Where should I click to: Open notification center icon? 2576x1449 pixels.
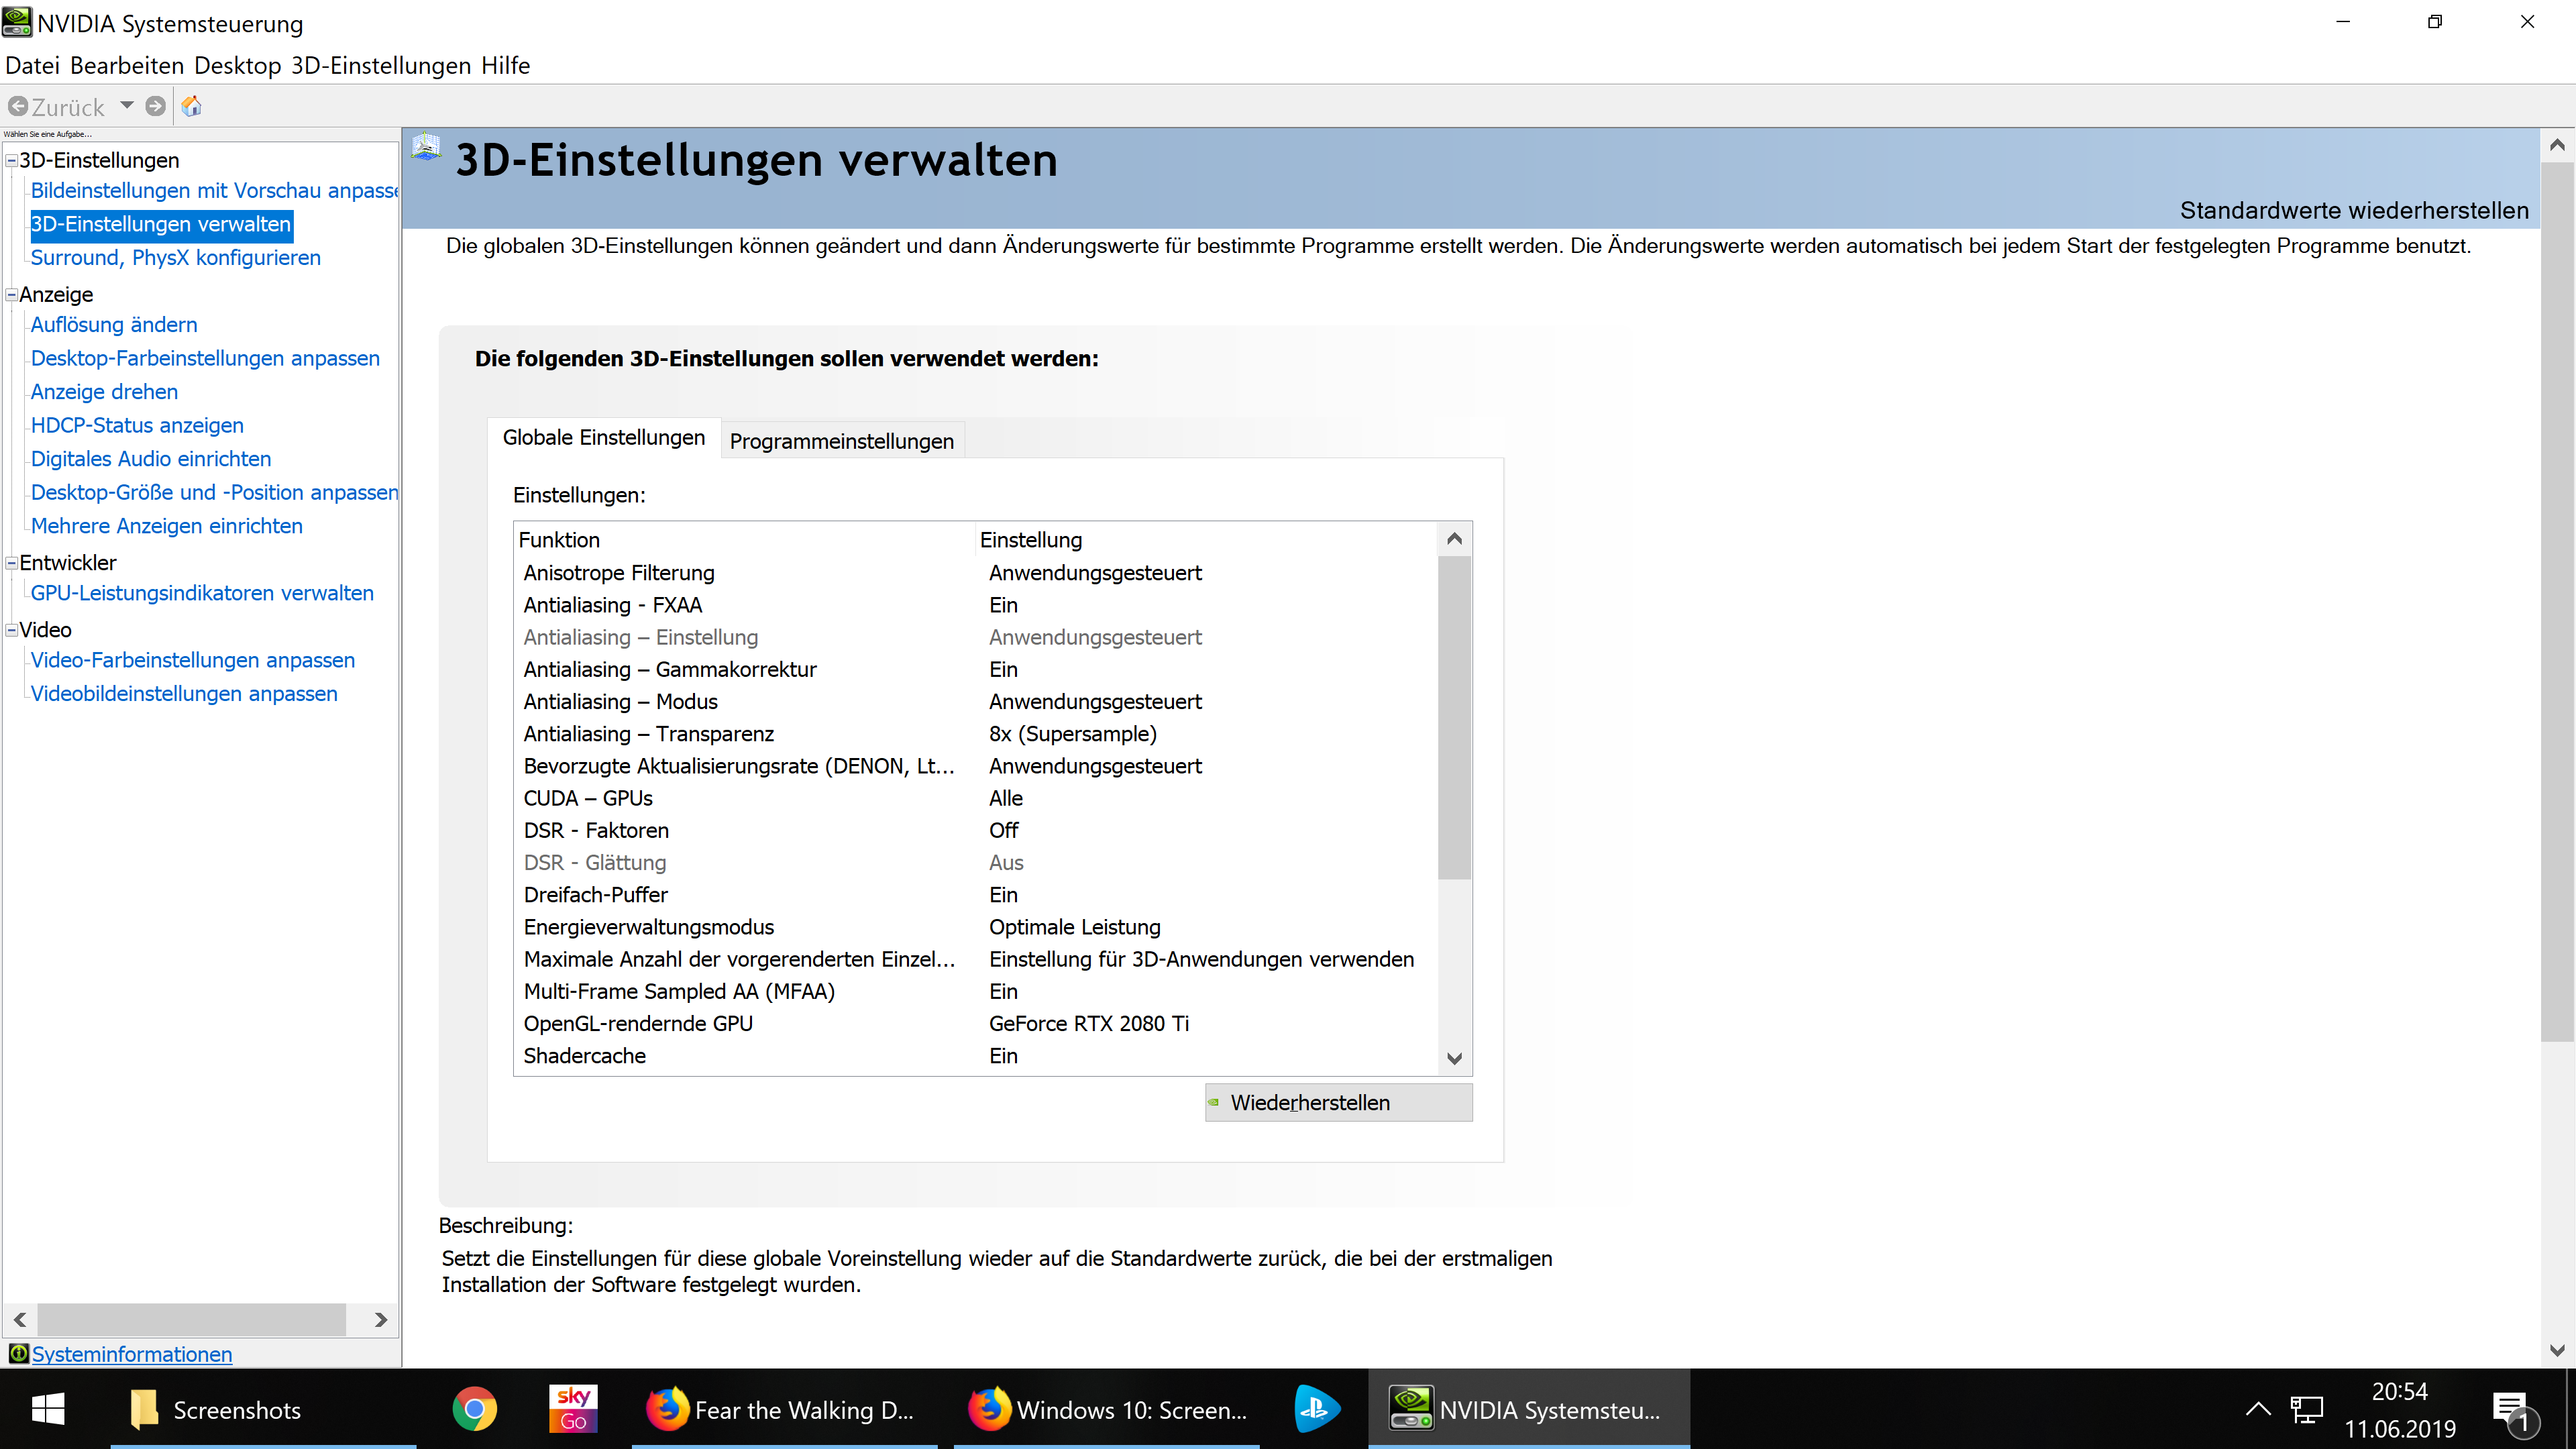coord(2513,1411)
